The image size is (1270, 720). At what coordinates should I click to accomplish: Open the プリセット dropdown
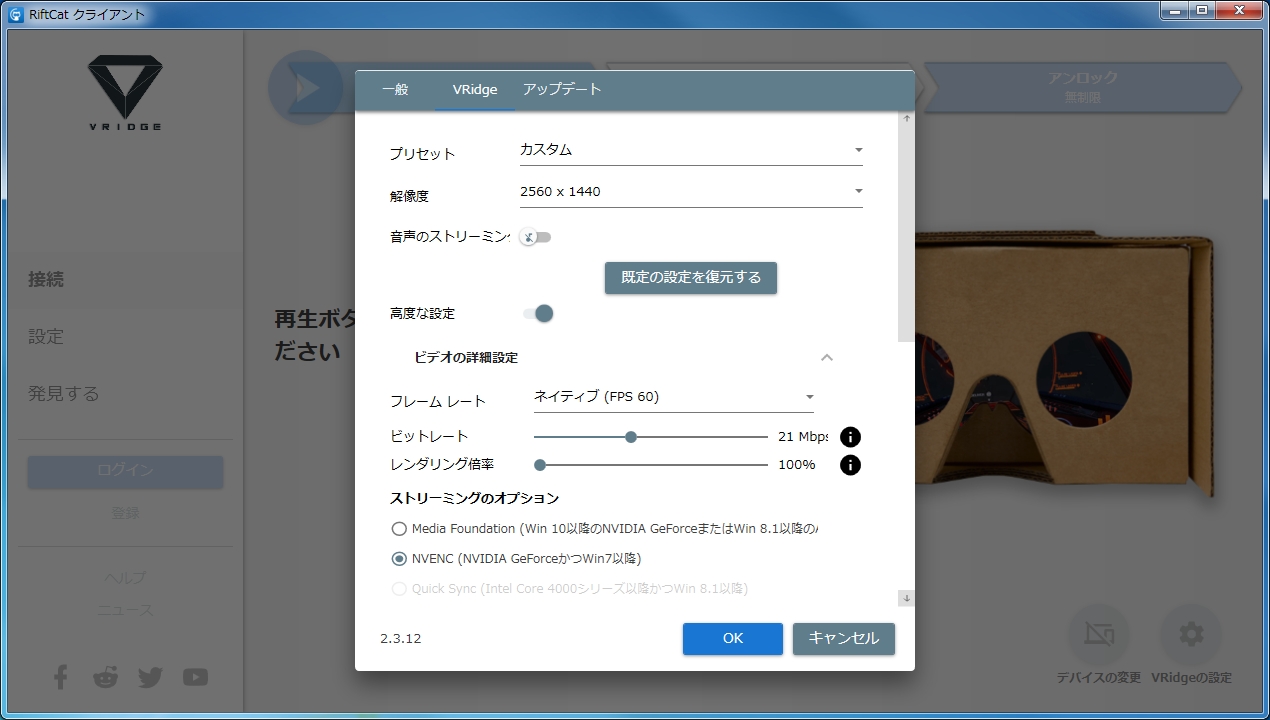(691, 150)
